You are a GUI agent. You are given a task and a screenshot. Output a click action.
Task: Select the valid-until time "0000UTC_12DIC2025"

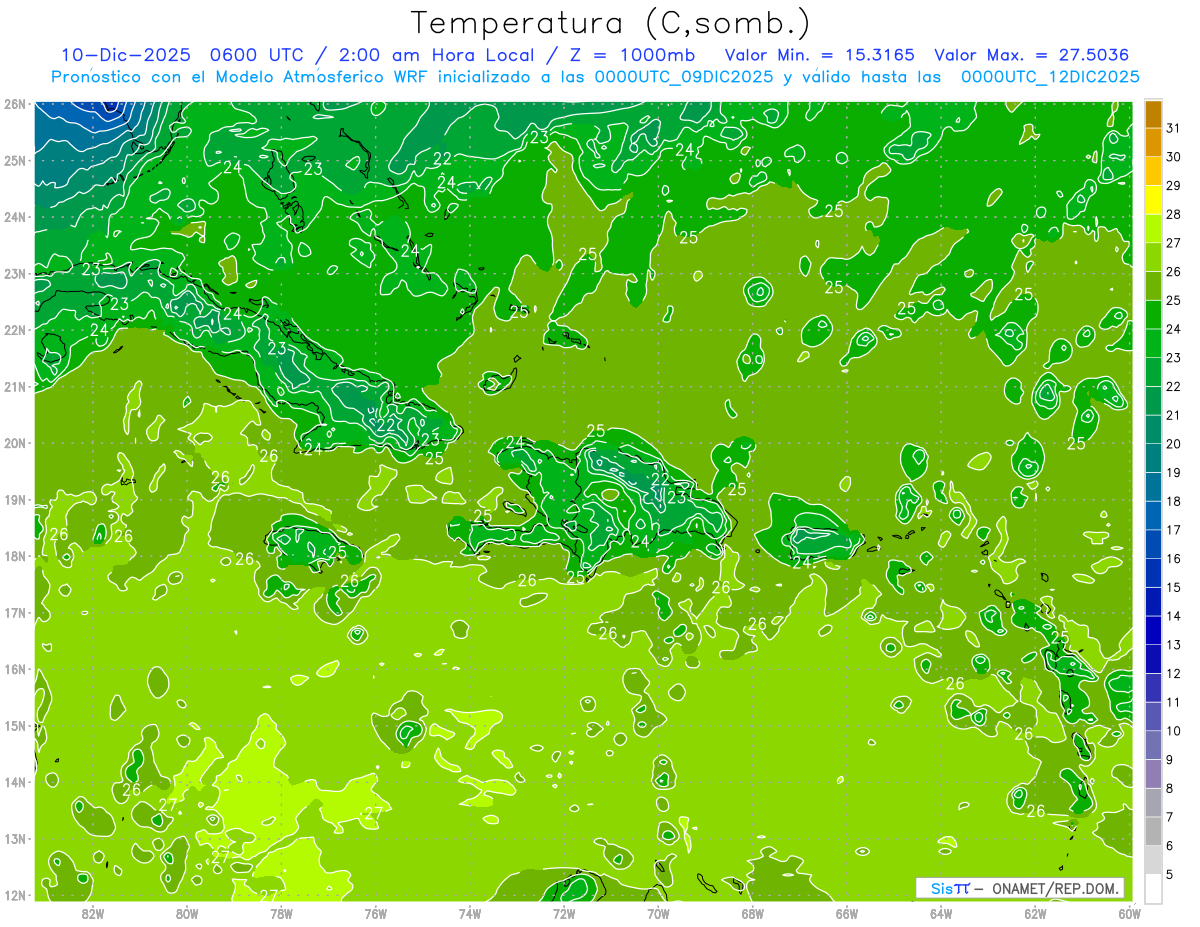click(x=1049, y=77)
